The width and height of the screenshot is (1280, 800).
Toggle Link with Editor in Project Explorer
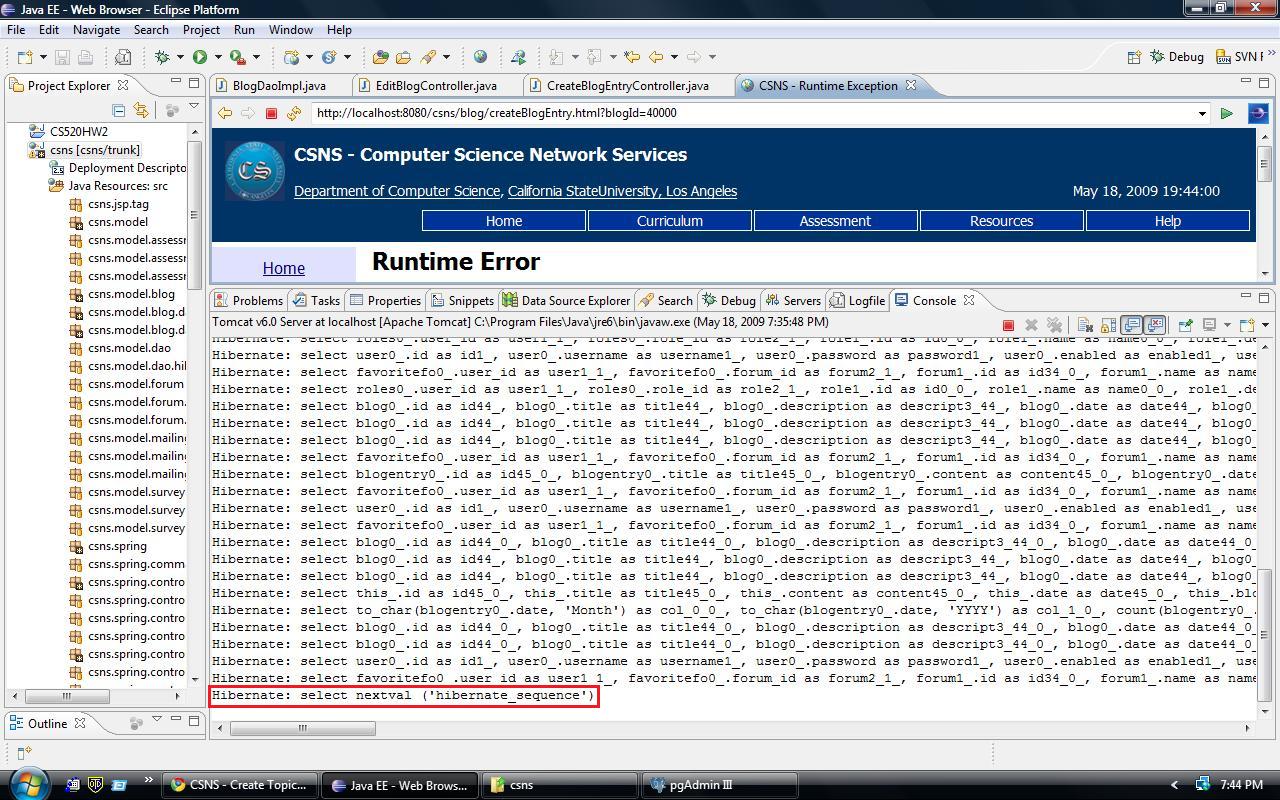point(141,110)
